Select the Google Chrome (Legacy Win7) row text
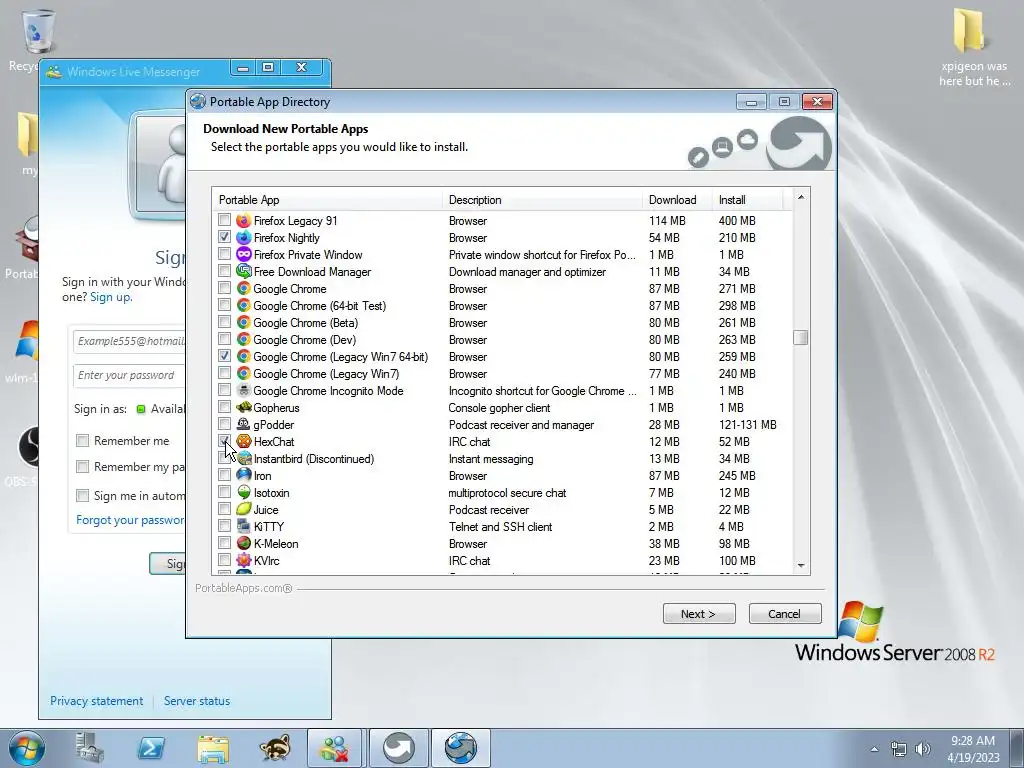The image size is (1024, 768). point(326,374)
